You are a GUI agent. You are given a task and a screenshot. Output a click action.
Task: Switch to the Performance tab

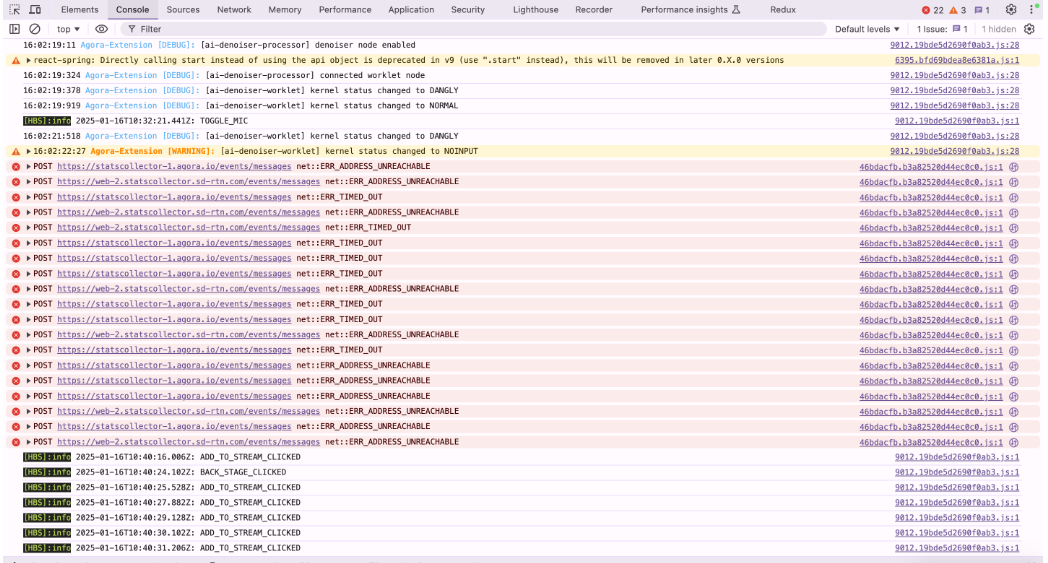345,9
